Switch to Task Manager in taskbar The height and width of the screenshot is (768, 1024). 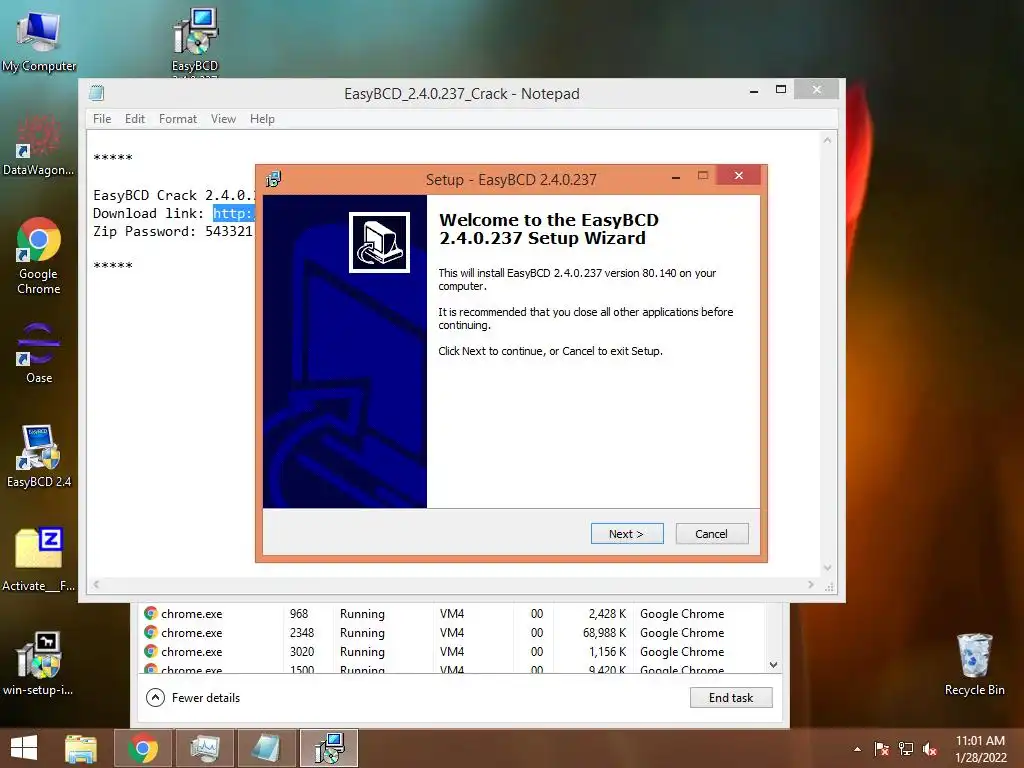tap(204, 748)
